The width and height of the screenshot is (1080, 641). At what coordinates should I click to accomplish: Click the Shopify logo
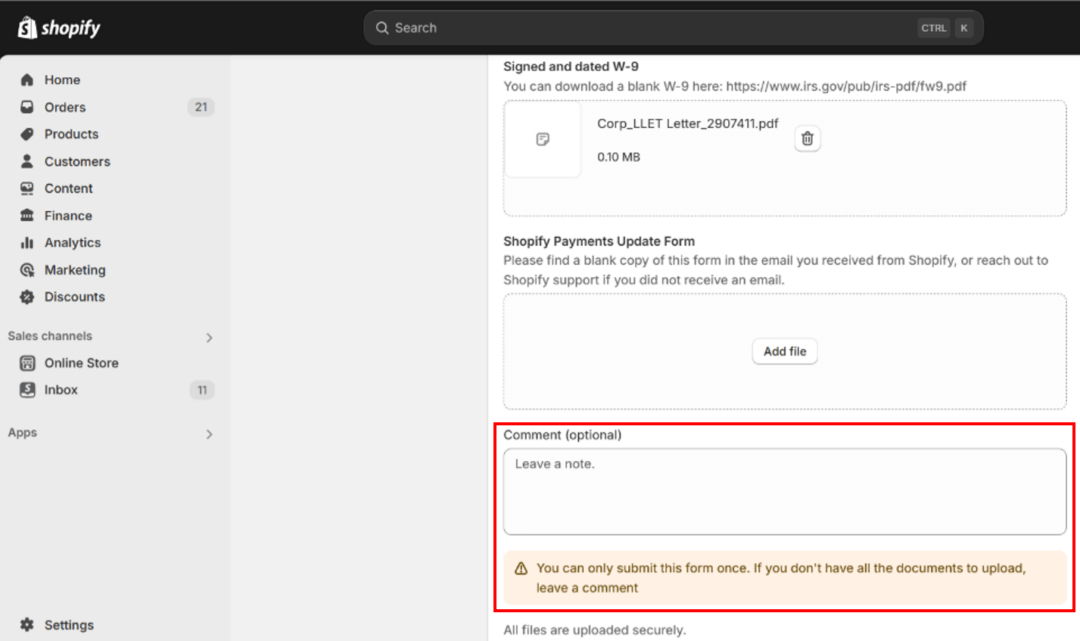pyautogui.click(x=59, y=28)
